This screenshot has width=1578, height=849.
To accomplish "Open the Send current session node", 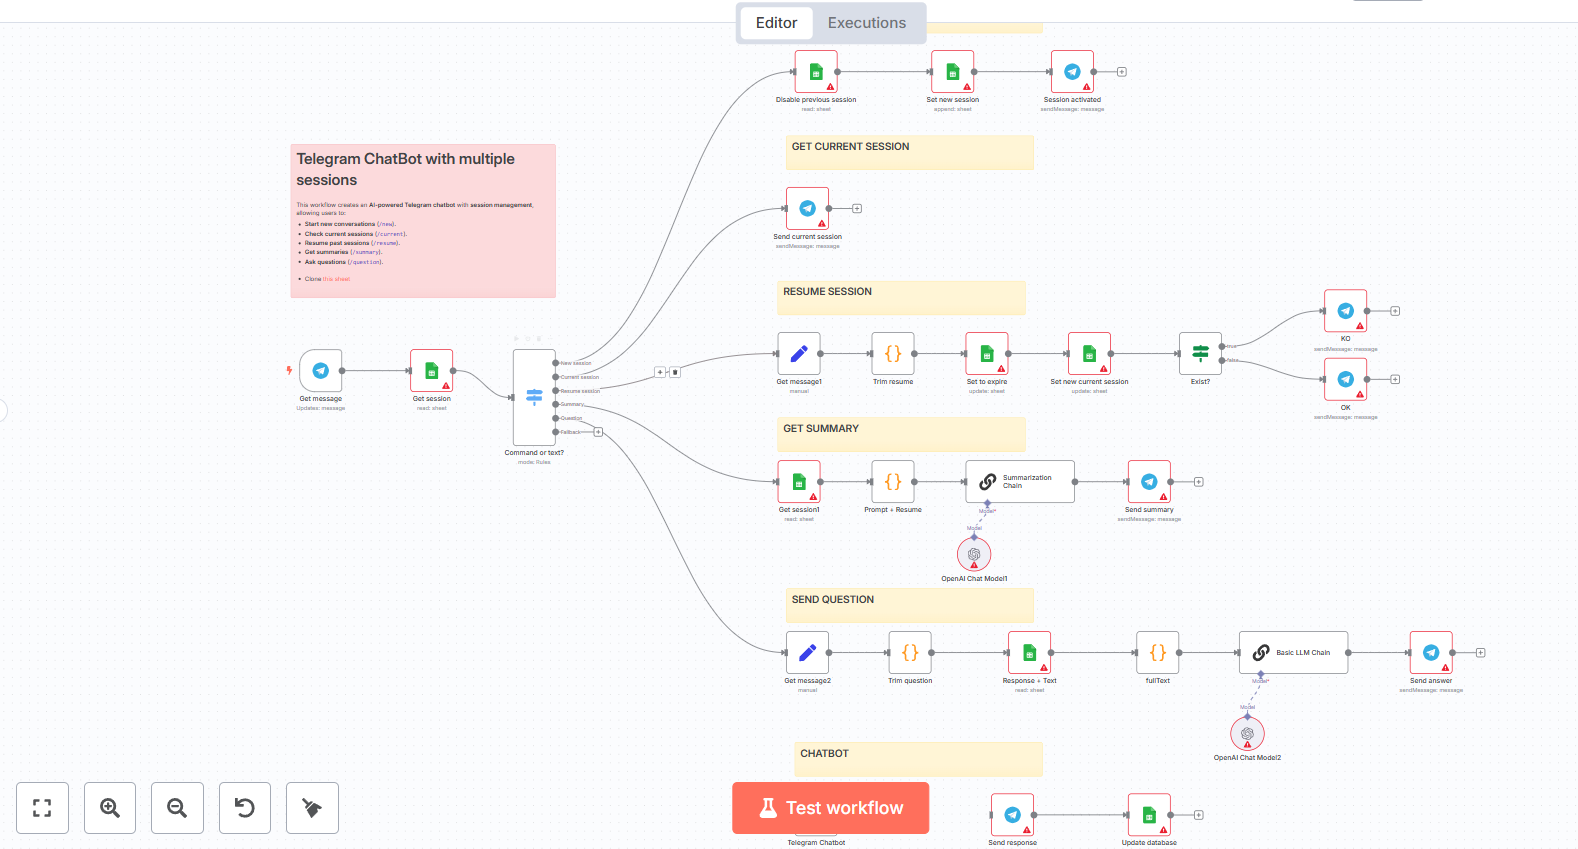I will [x=807, y=209].
